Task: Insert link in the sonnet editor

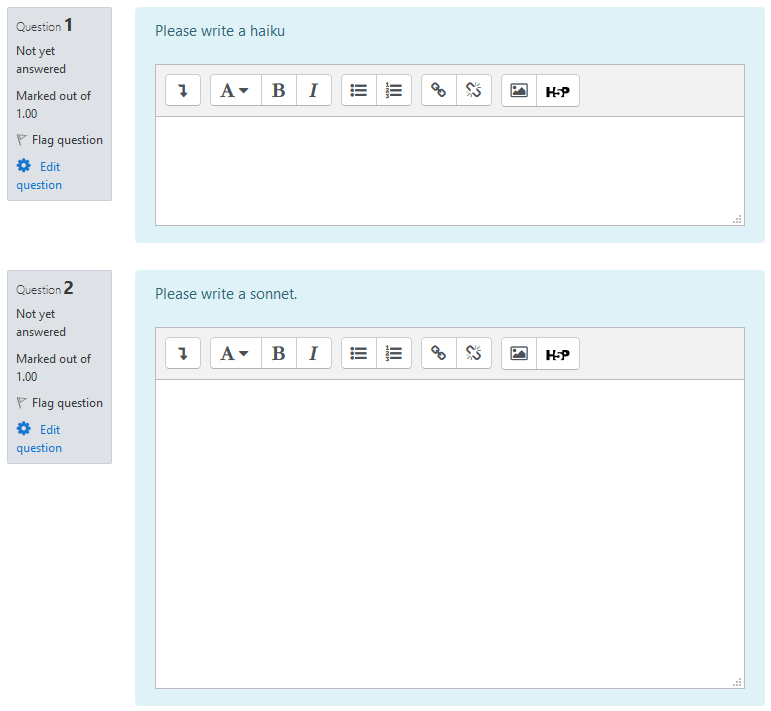Action: pos(439,354)
